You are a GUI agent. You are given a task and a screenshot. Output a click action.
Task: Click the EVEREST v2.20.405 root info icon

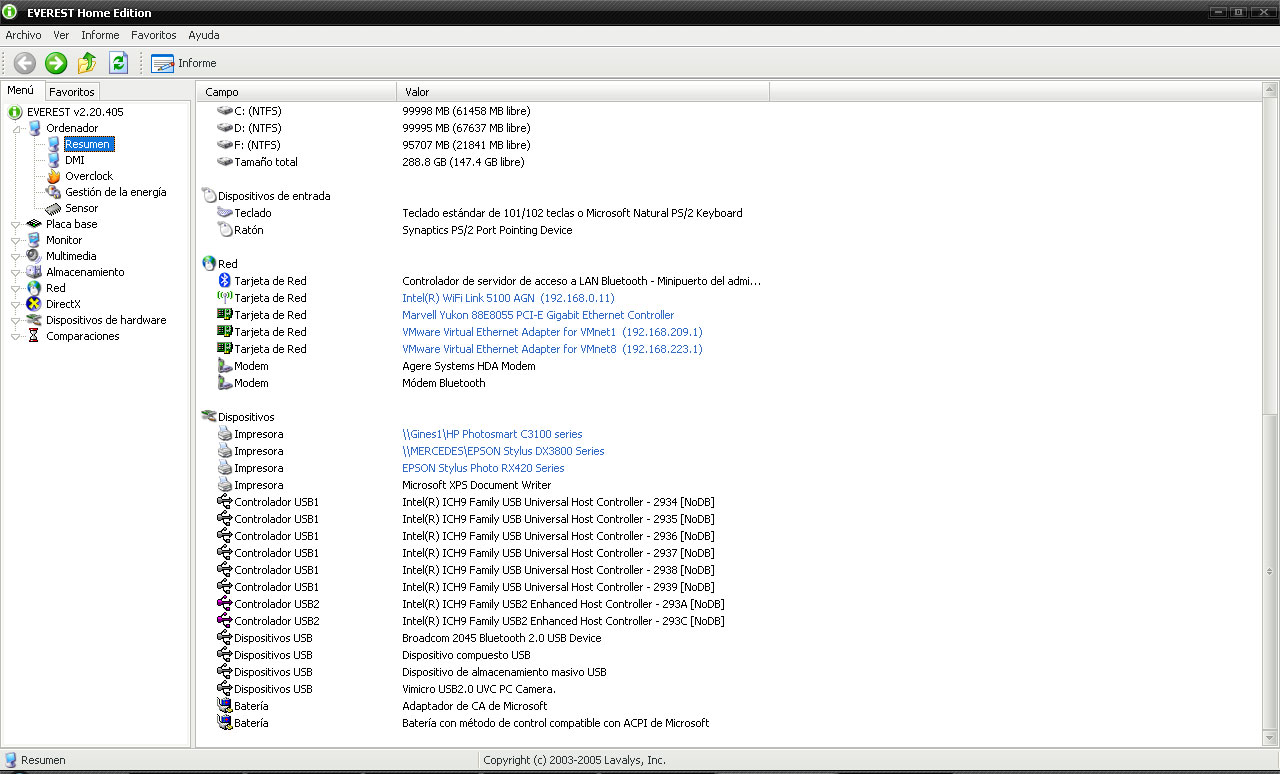(x=15, y=112)
